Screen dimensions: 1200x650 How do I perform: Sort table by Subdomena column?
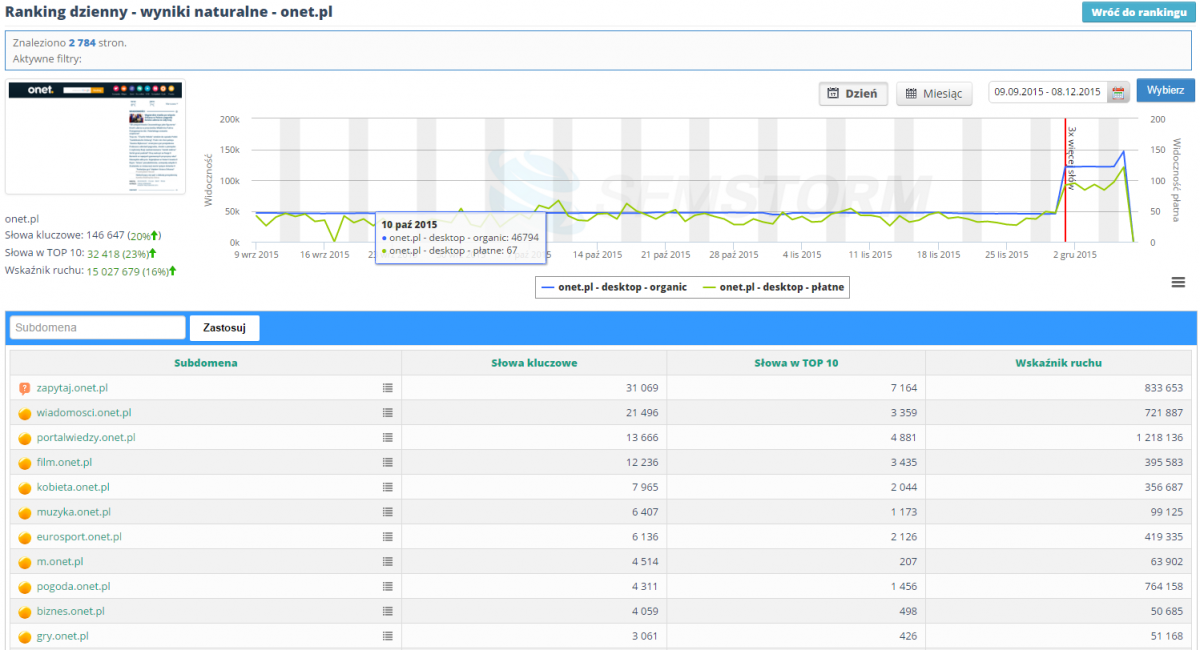[205, 362]
